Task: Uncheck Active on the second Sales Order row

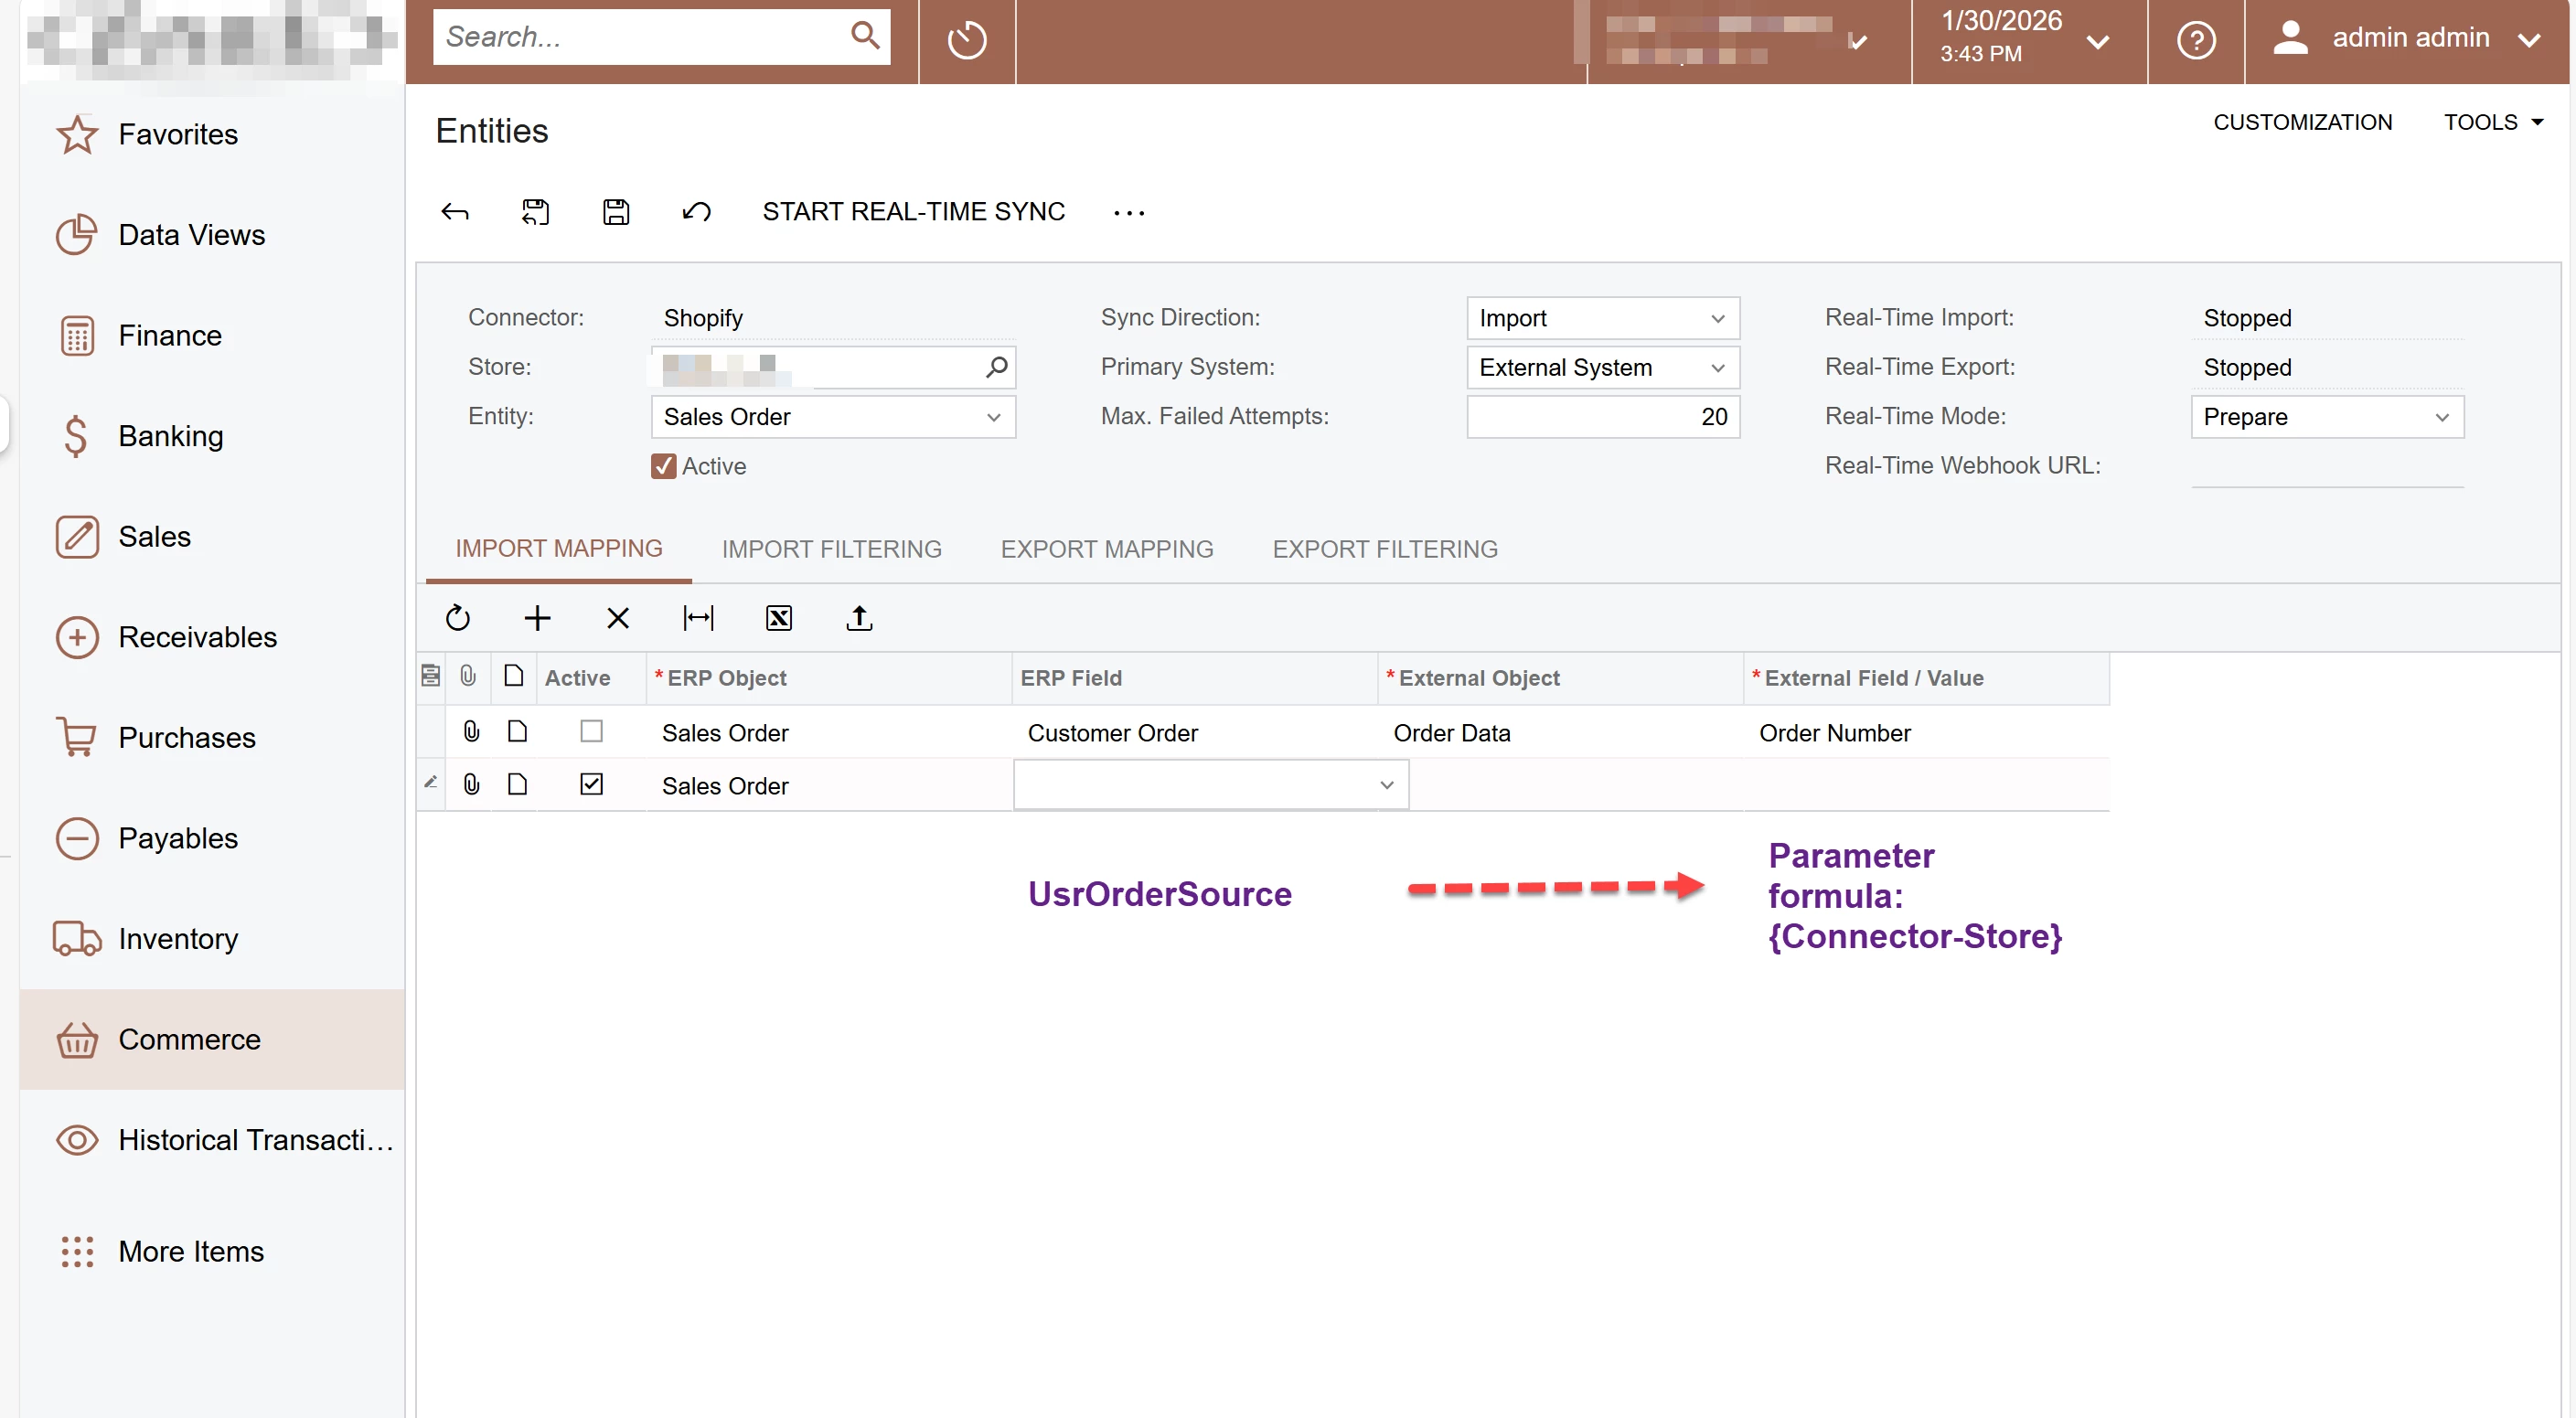Action: [x=591, y=785]
